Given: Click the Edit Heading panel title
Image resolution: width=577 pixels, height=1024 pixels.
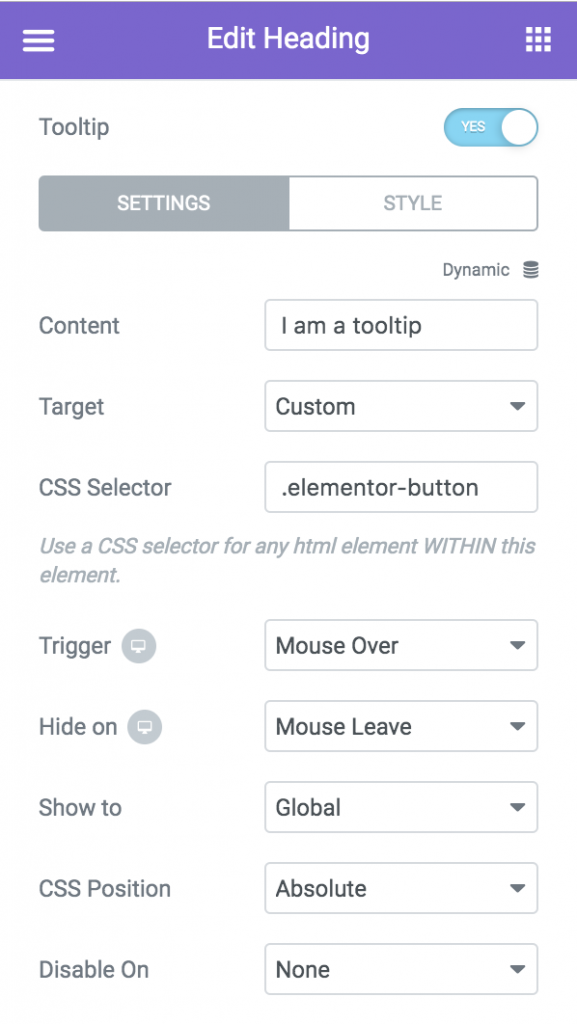Looking at the screenshot, I should coord(288,39).
